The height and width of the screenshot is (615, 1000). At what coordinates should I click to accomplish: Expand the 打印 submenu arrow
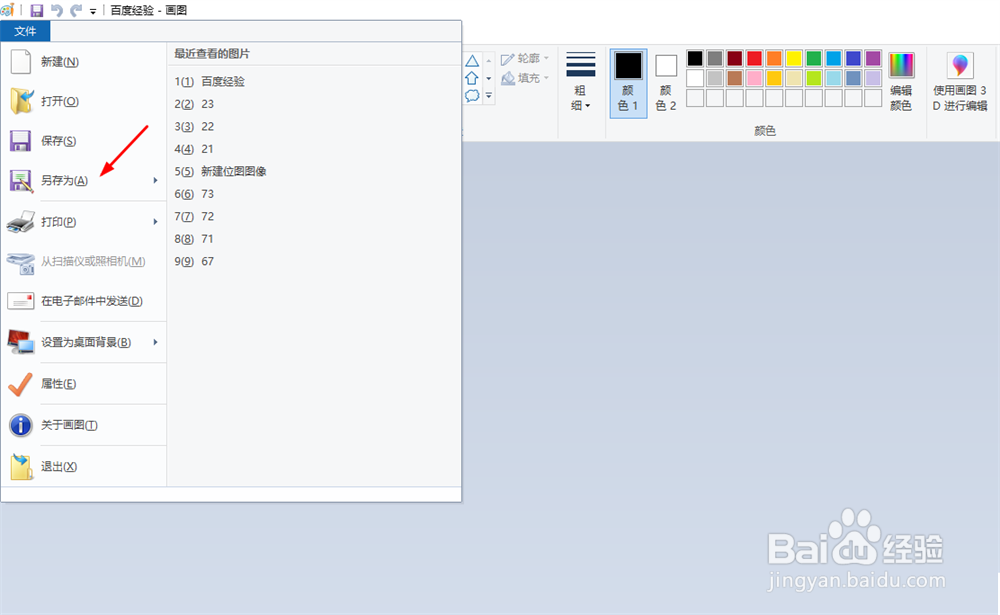tap(155, 222)
